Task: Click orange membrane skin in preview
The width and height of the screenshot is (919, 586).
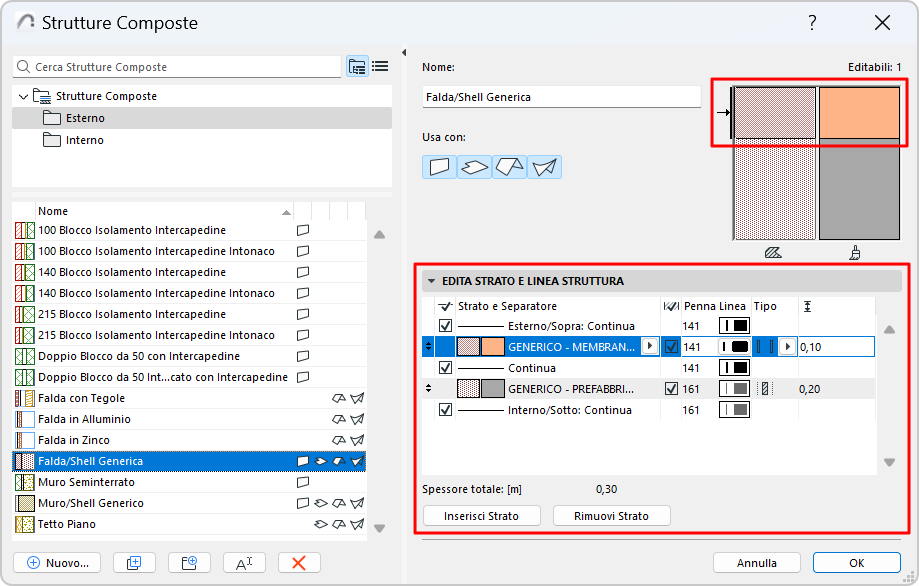Action: pos(859,113)
